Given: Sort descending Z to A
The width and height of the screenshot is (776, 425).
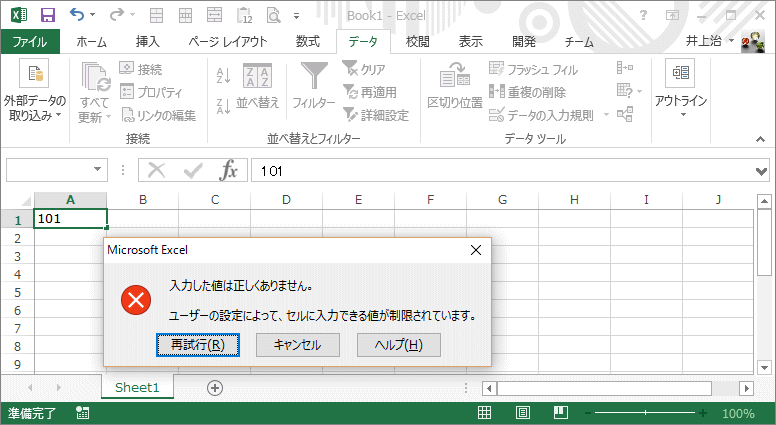Looking at the screenshot, I should tap(223, 105).
